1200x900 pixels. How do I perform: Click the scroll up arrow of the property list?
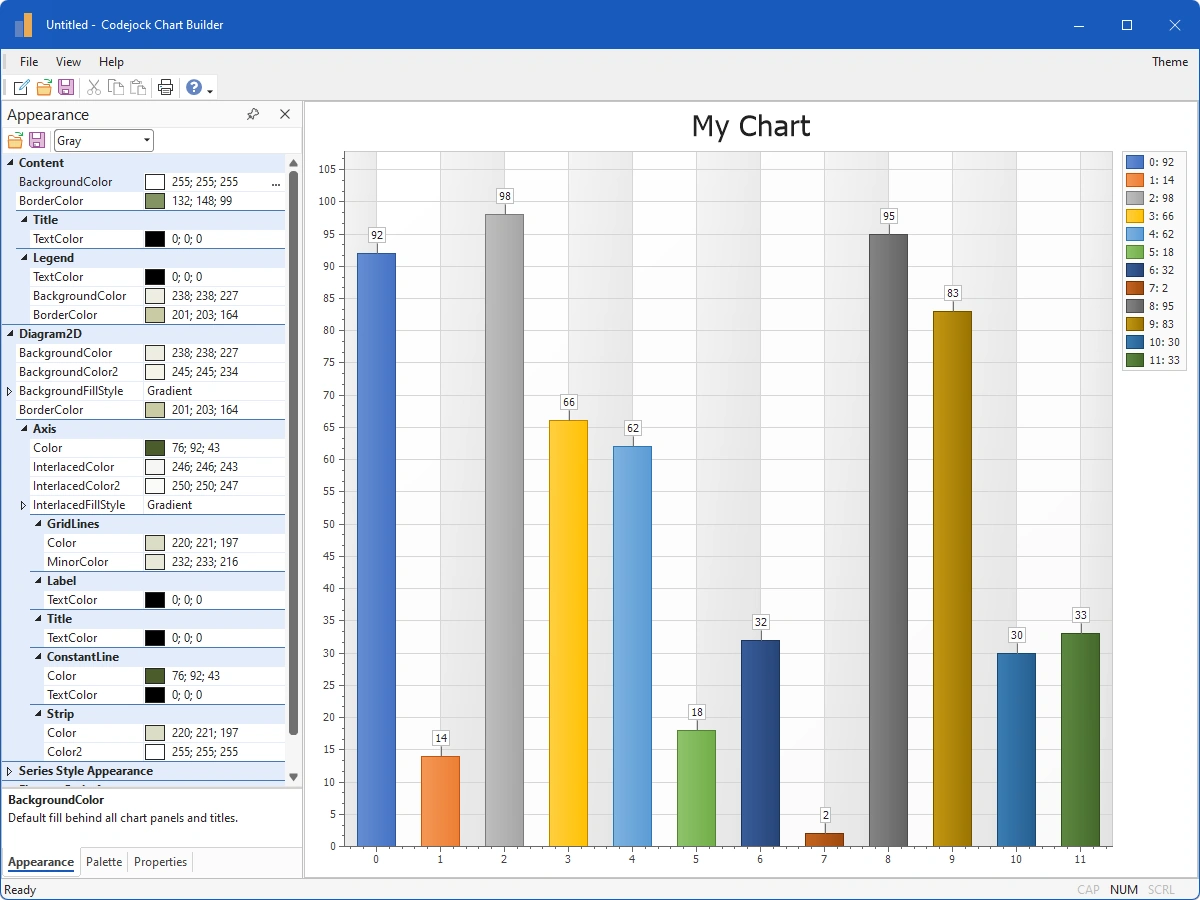point(293,163)
